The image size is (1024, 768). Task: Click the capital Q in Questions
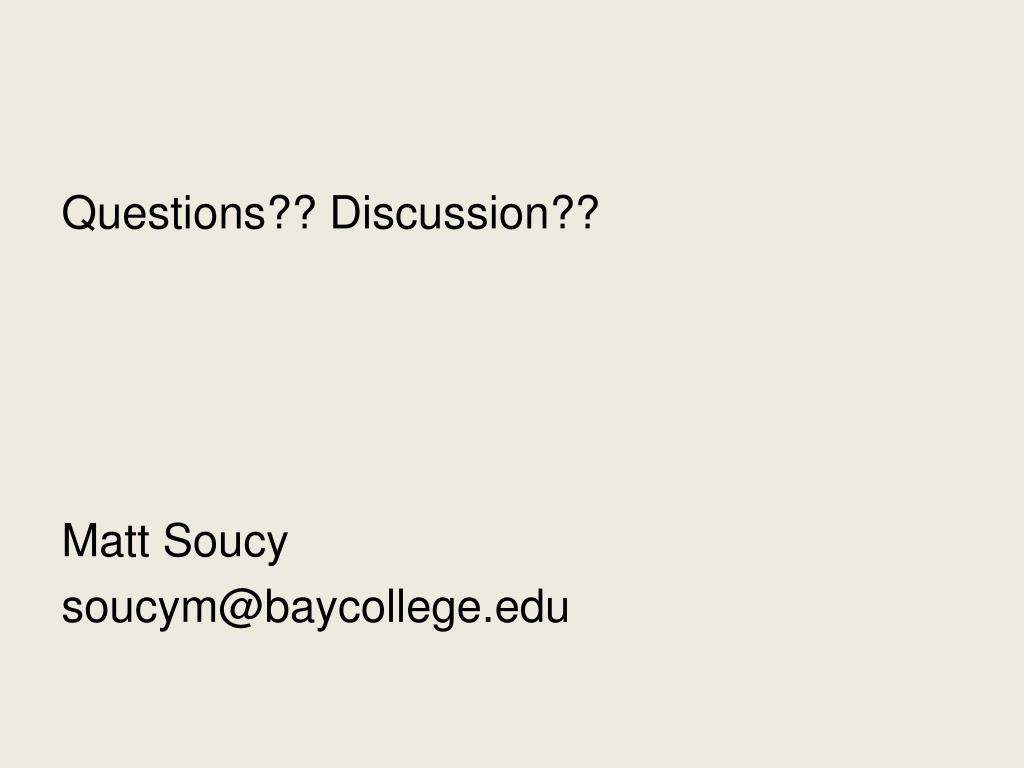click(80, 213)
